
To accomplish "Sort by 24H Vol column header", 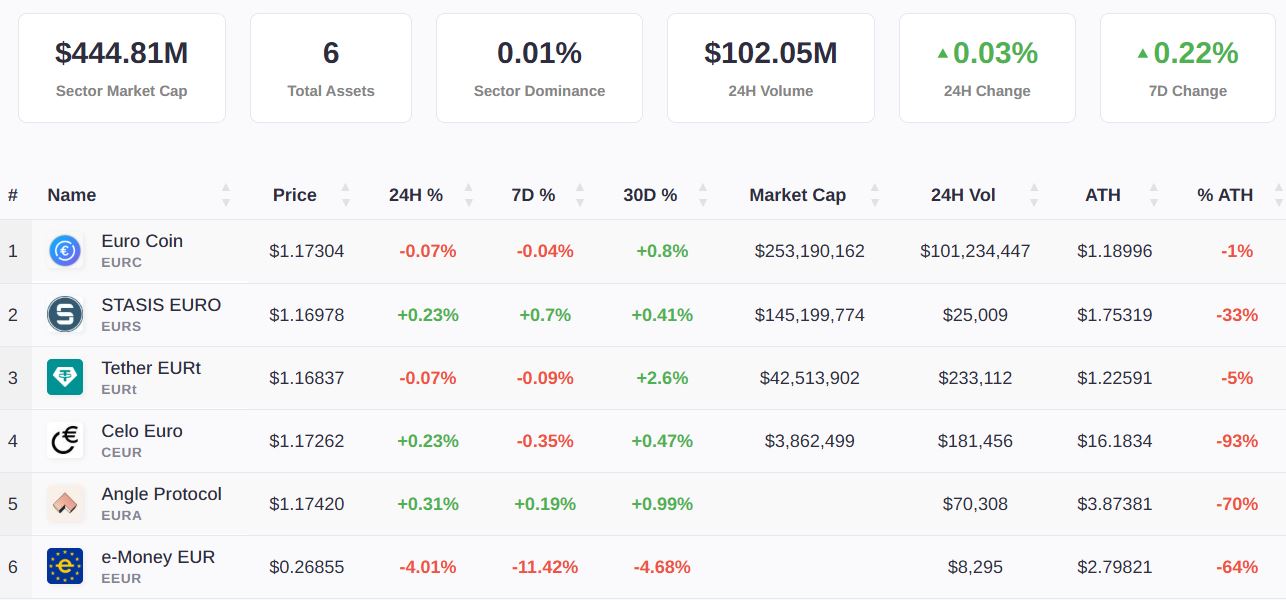I will click(x=963, y=195).
